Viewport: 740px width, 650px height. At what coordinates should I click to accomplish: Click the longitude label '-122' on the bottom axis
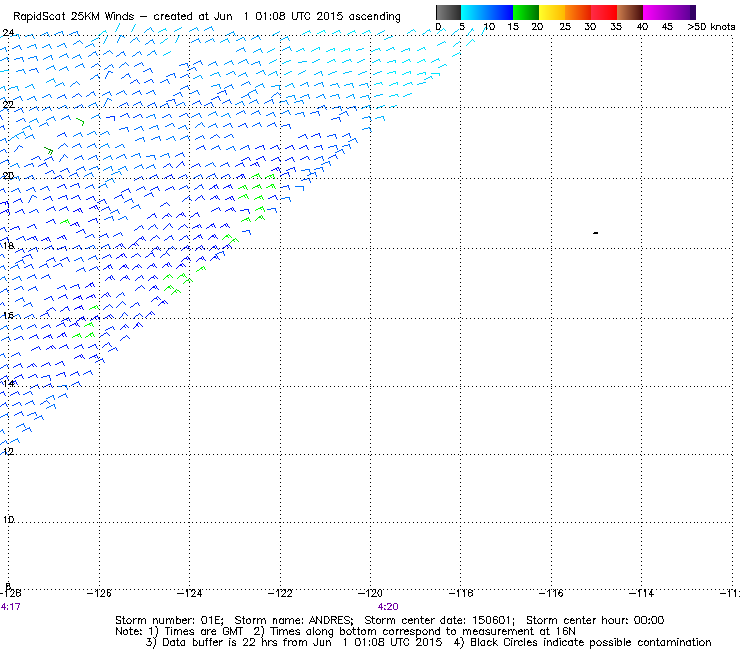point(280,593)
